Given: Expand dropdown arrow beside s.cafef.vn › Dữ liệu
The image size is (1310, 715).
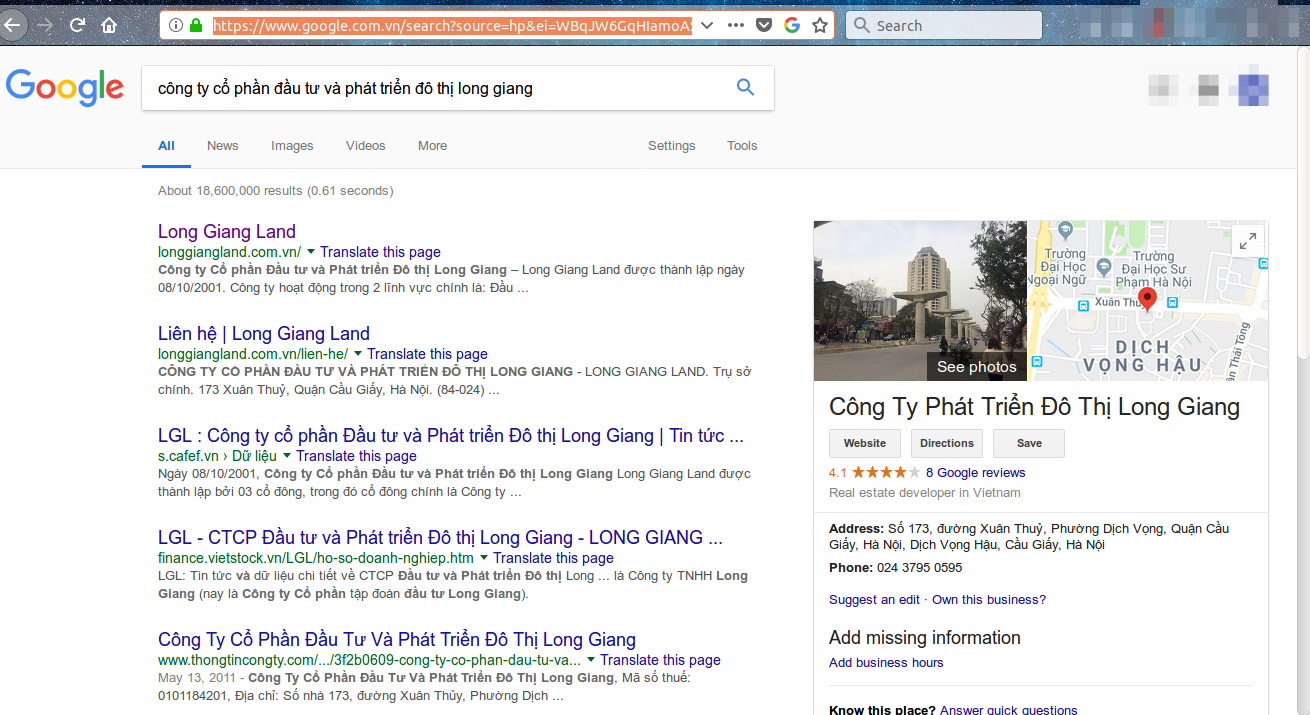Looking at the screenshot, I should [287, 456].
